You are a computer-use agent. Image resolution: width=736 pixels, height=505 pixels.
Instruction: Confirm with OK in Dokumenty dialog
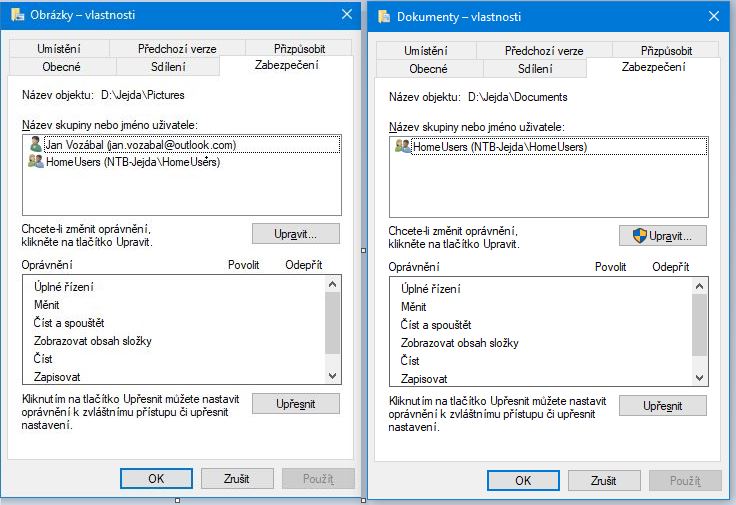point(523,480)
